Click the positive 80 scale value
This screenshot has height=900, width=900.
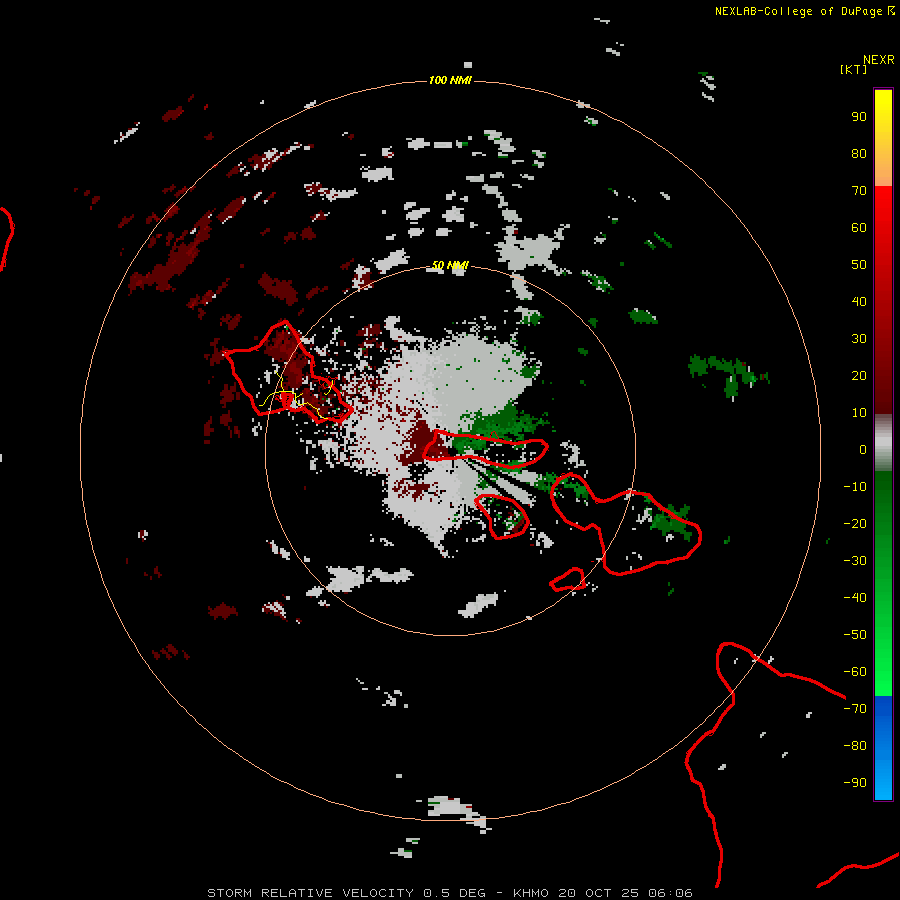(x=859, y=153)
